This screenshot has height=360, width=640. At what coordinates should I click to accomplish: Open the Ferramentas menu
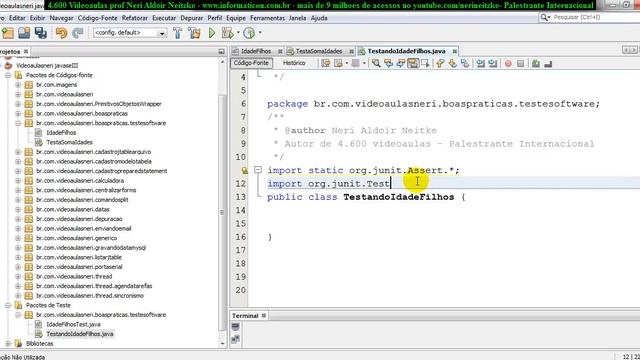267,18
